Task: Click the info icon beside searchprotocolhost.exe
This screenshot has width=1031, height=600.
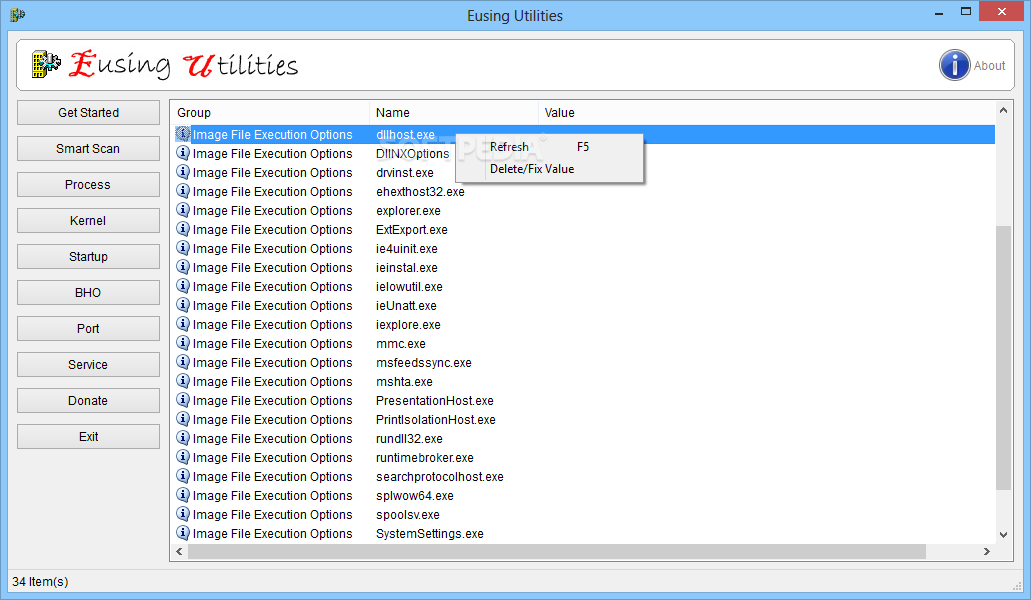Action: 183,477
